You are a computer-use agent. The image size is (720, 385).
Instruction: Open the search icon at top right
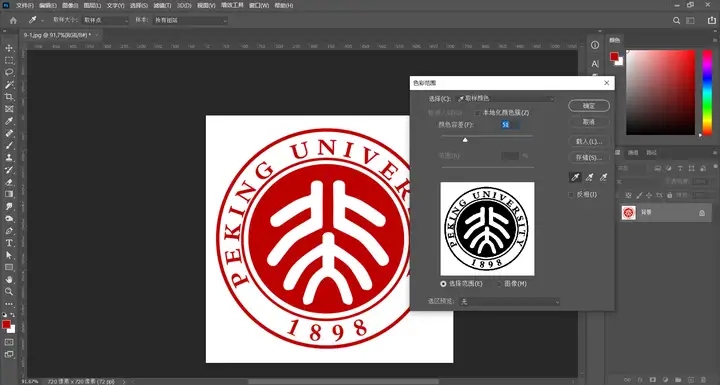point(676,20)
